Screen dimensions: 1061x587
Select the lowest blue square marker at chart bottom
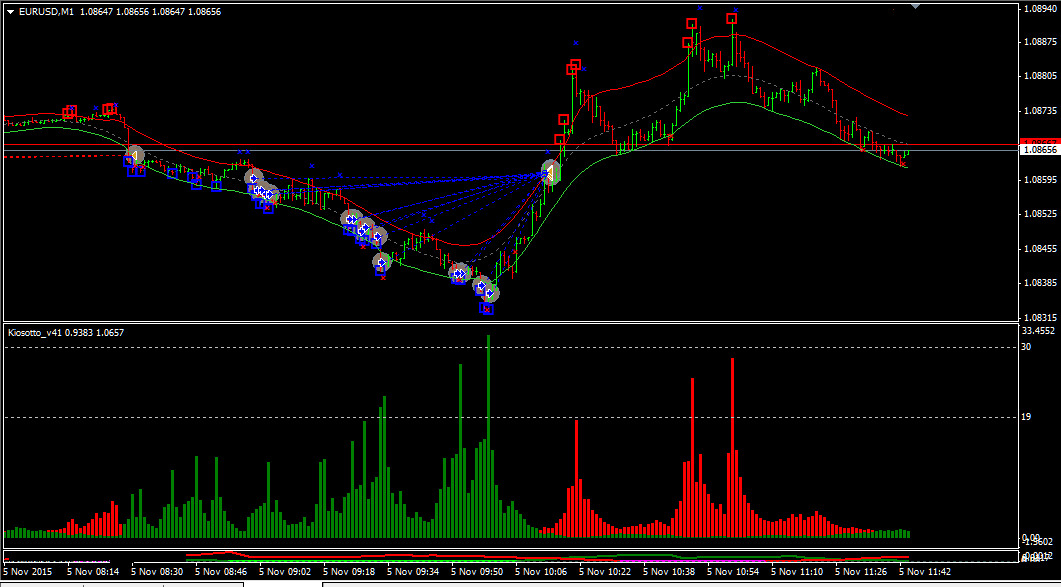click(487, 309)
